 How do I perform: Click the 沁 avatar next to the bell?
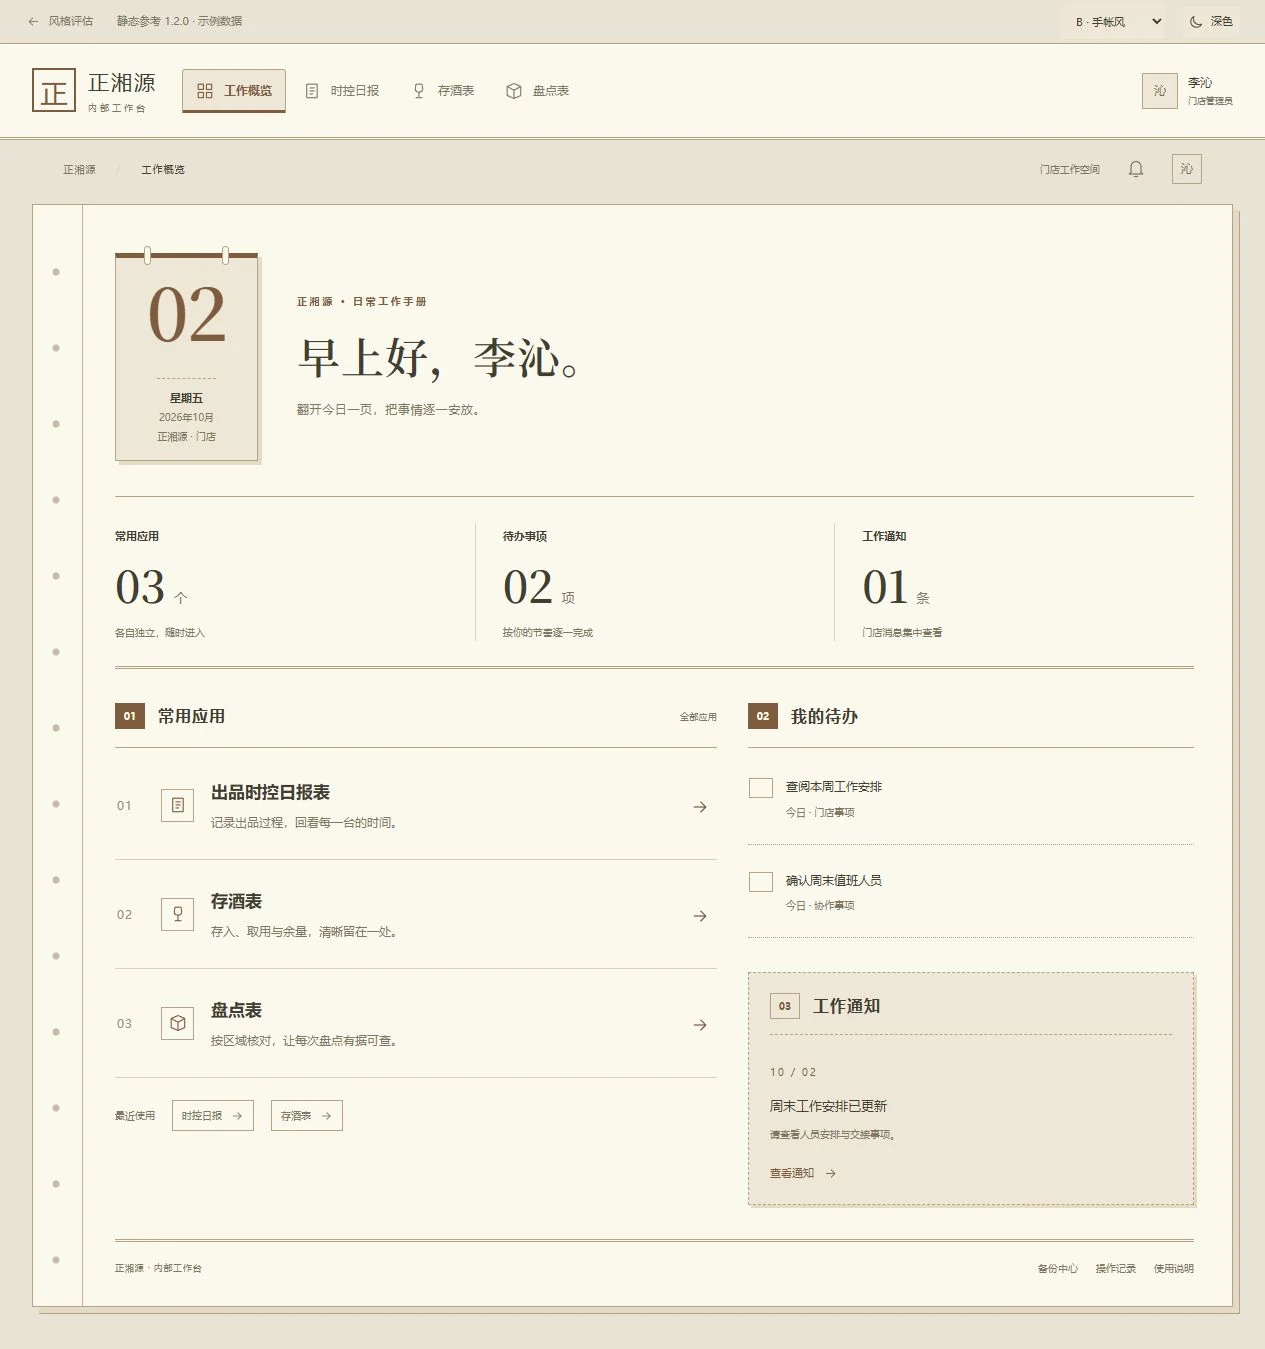[1187, 169]
